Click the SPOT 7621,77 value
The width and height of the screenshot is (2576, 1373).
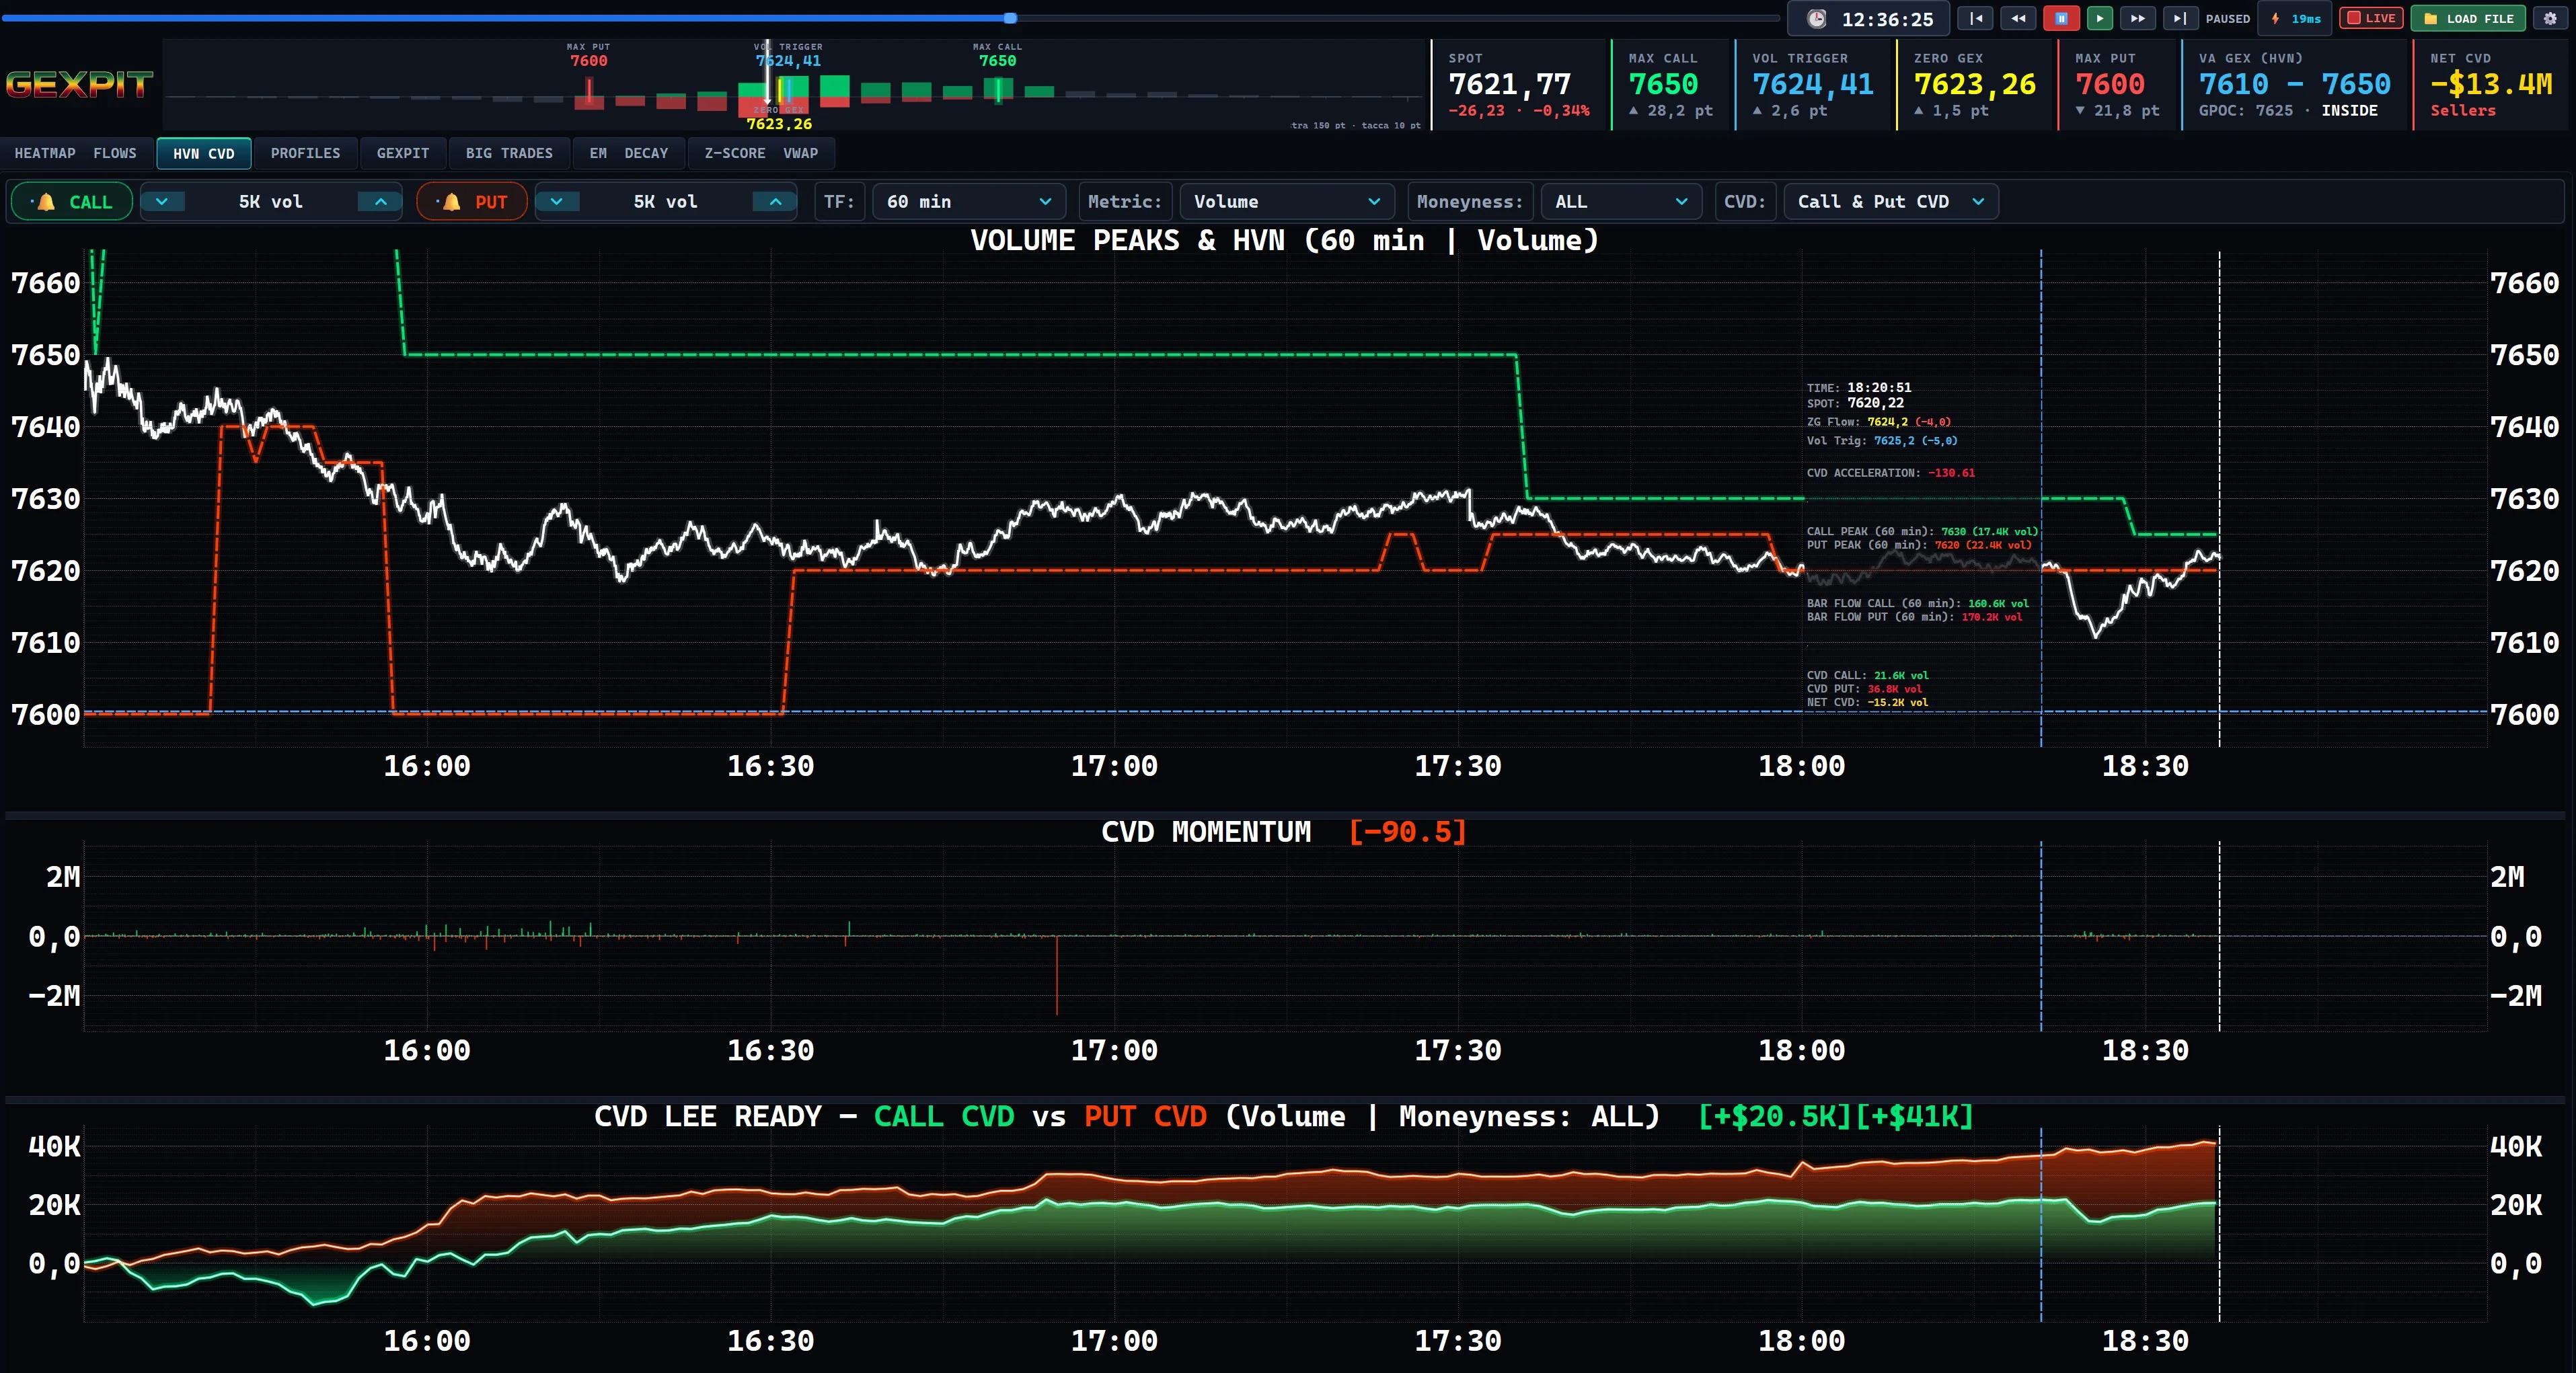pos(1510,84)
